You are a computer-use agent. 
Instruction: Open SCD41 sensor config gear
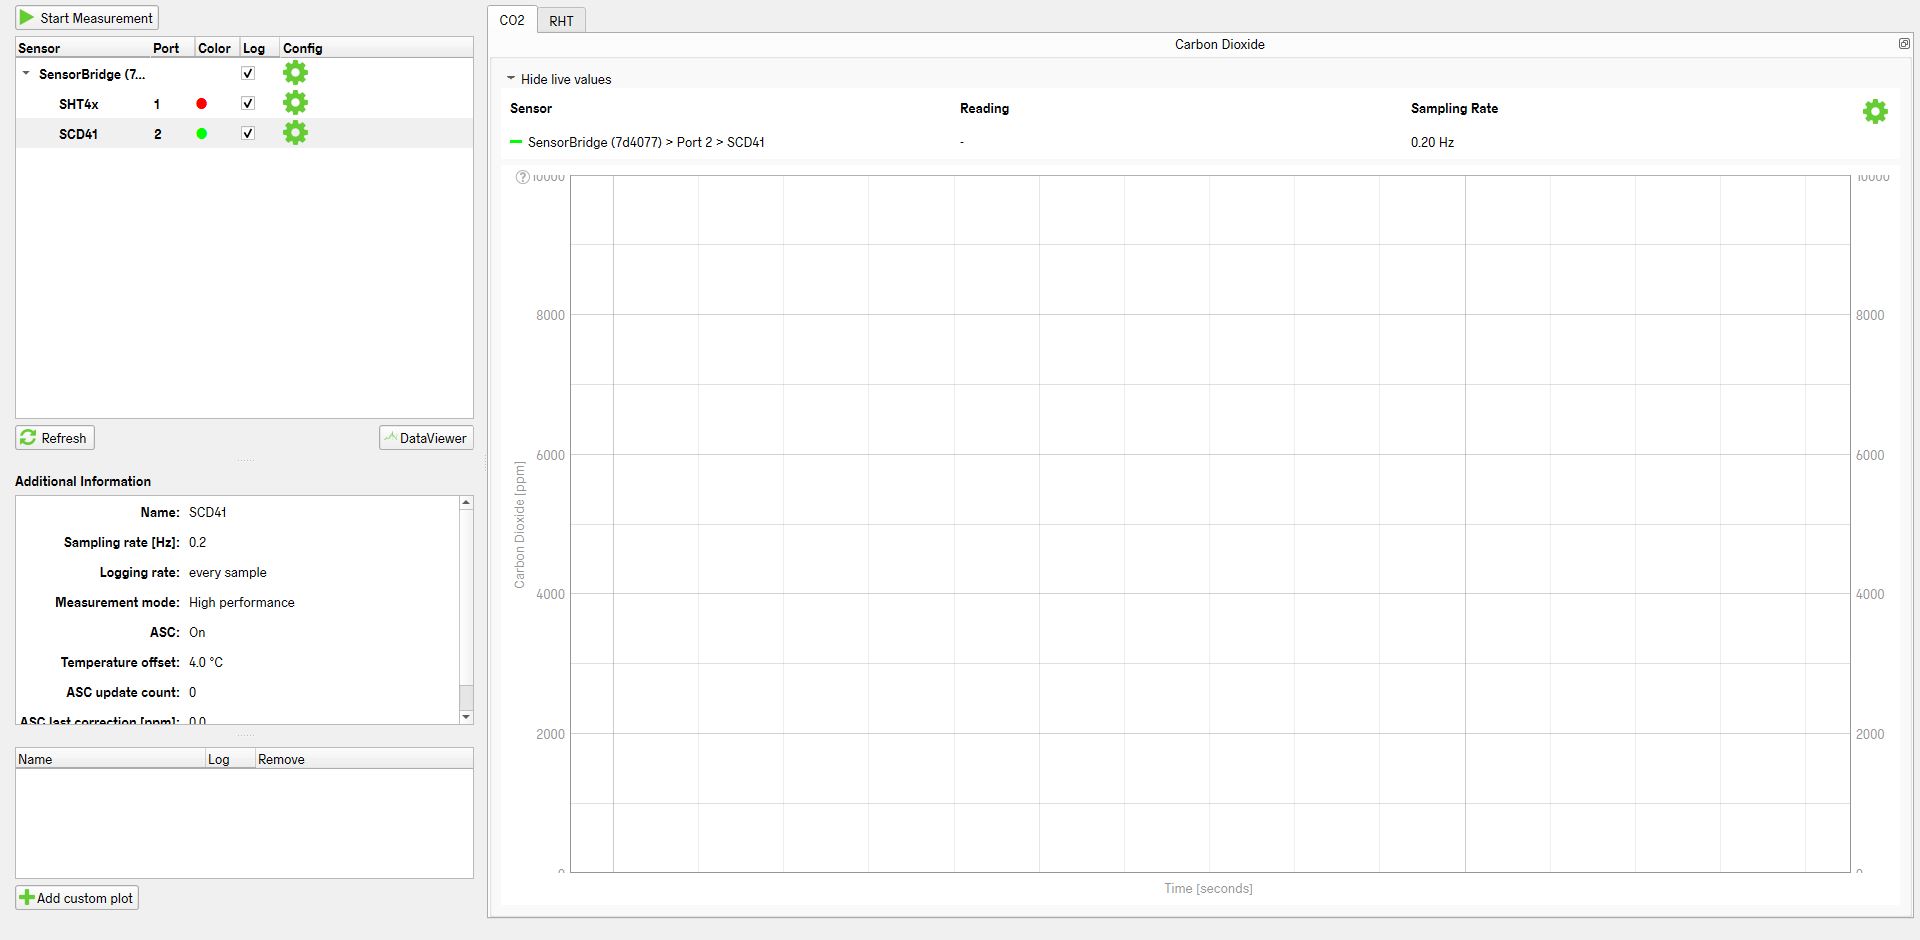295,133
